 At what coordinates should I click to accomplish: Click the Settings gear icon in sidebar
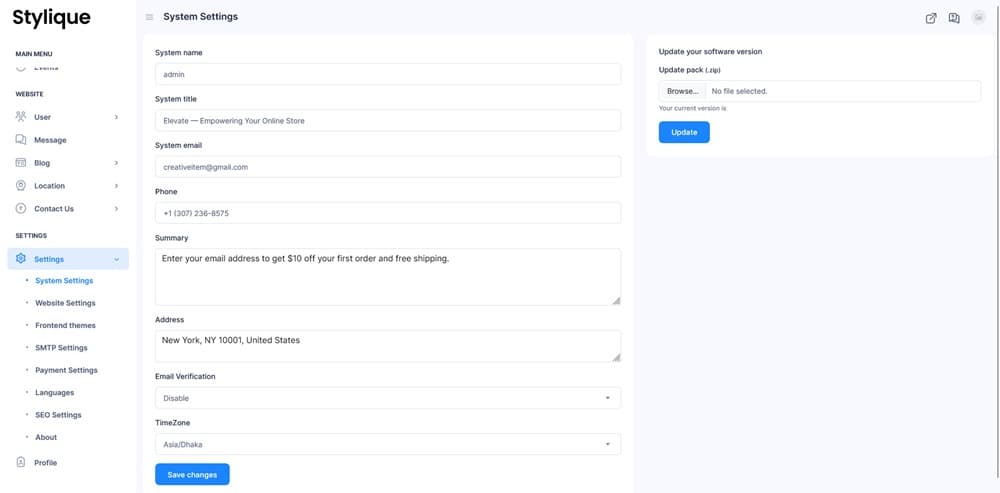pos(21,259)
